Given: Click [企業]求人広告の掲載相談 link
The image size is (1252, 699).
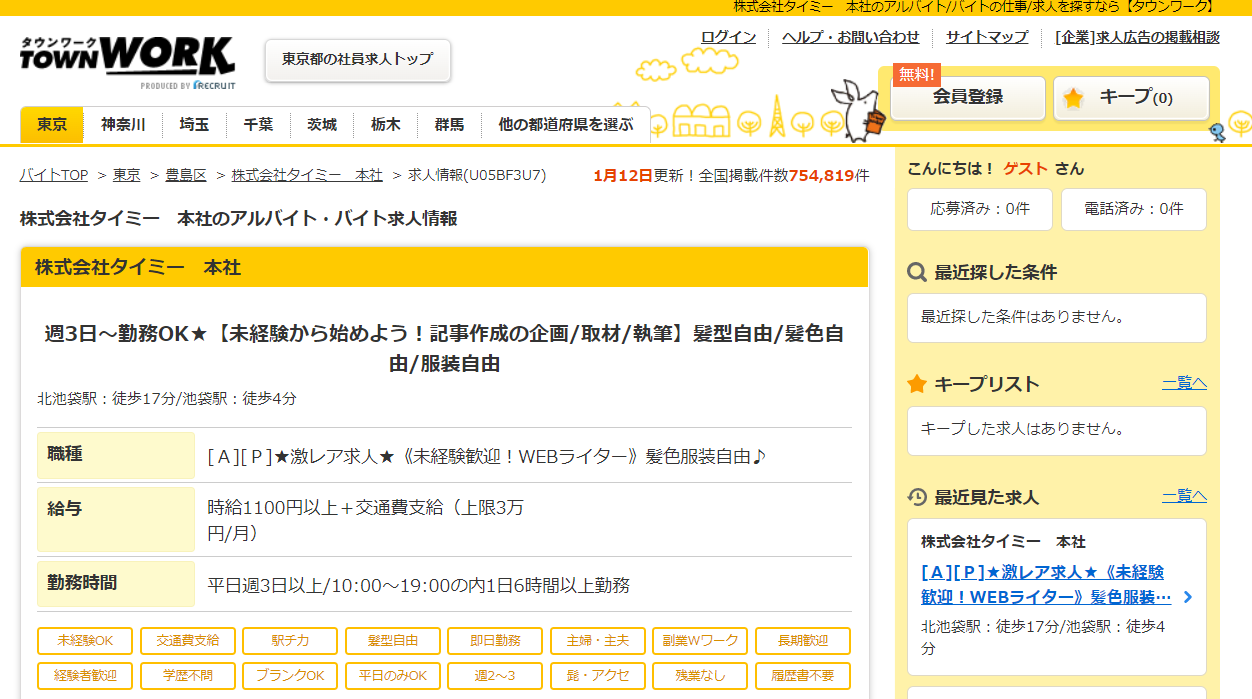Looking at the screenshot, I should coord(1138,37).
